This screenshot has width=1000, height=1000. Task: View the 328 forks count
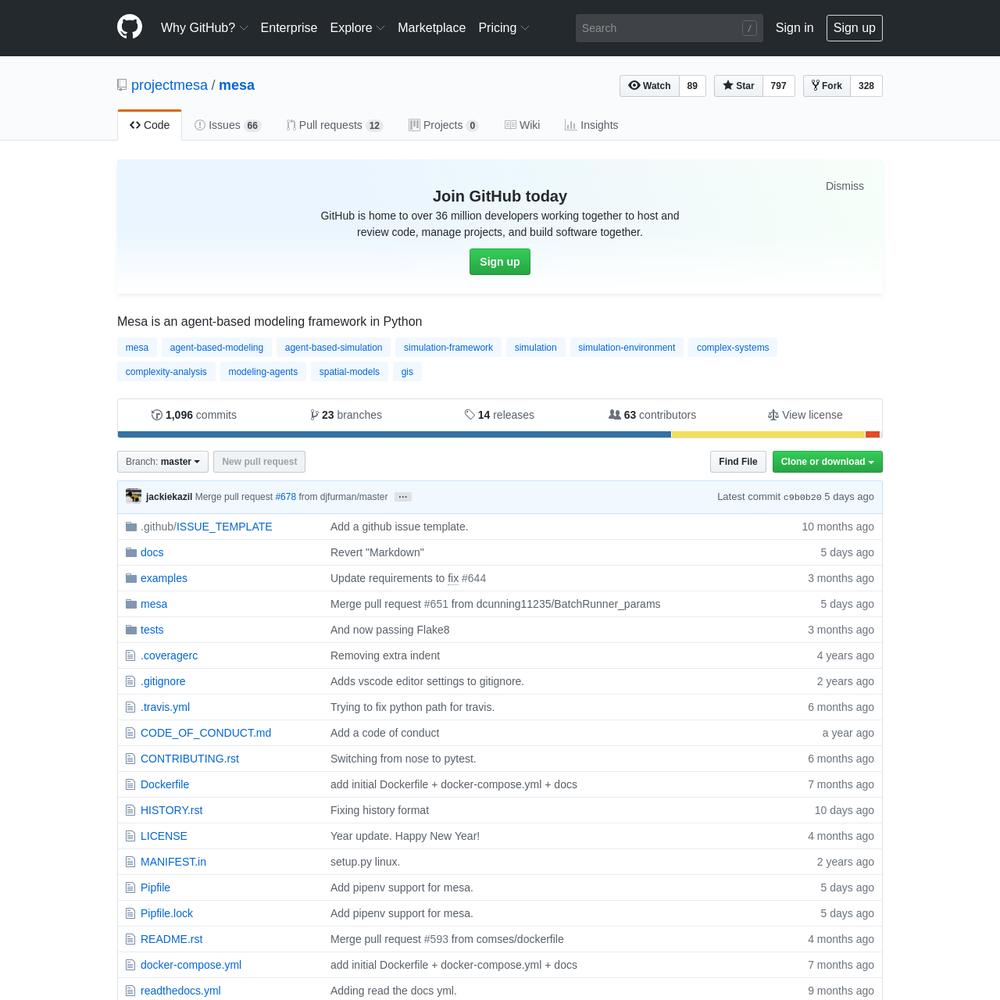coord(866,85)
